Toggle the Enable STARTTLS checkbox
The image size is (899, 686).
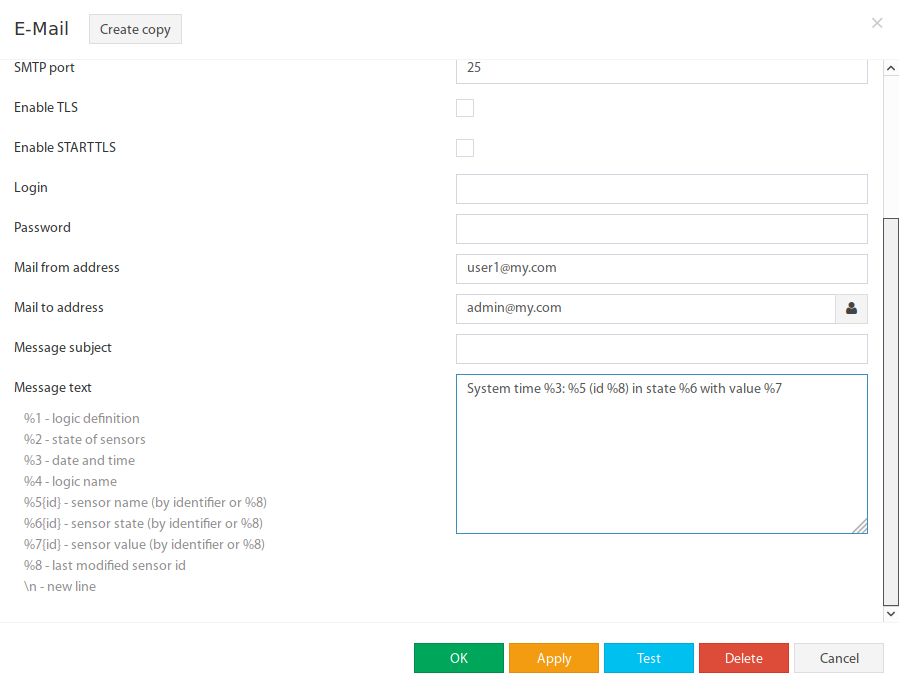click(x=465, y=148)
